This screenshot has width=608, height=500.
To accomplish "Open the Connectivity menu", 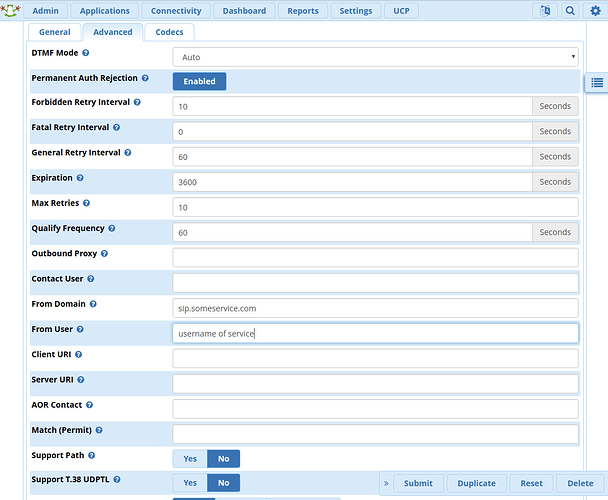I will coord(176,11).
